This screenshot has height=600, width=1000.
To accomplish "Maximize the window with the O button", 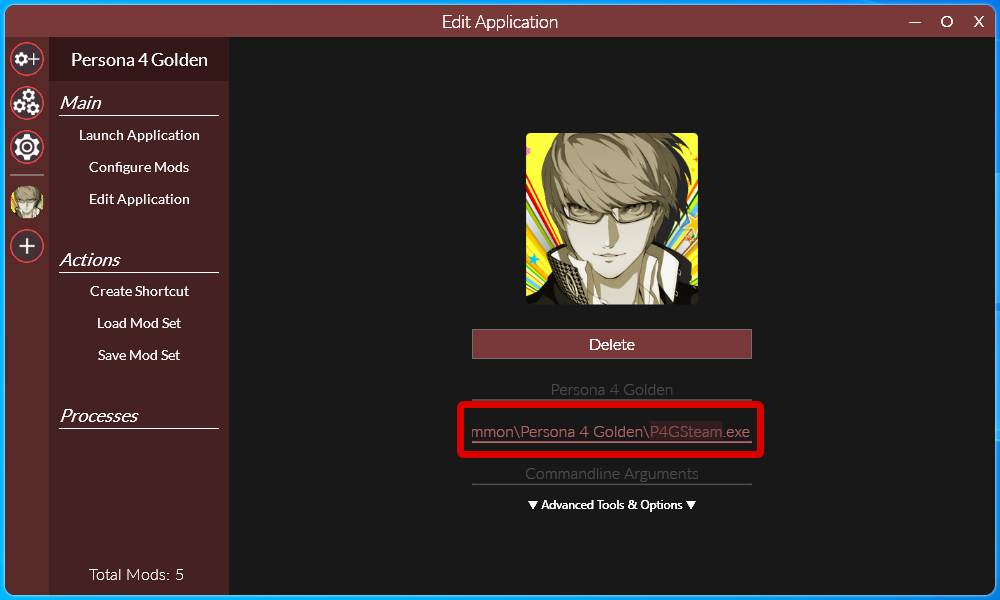I will [947, 22].
